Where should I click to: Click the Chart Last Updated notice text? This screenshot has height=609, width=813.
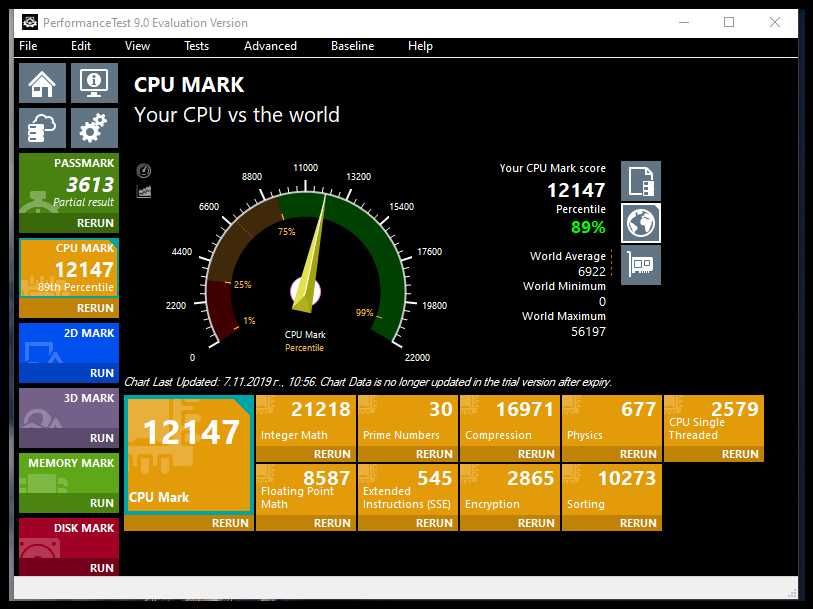[368, 382]
